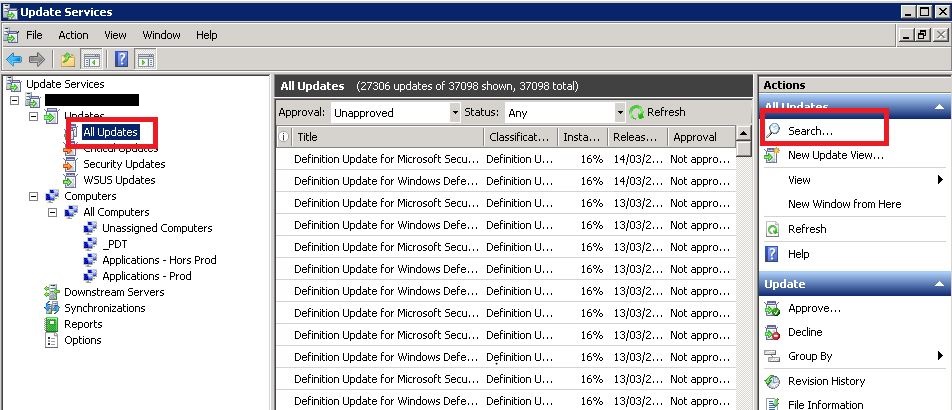Expand the Group By submenu arrow
Viewport: 952px width, 410px height.
[x=940, y=357]
